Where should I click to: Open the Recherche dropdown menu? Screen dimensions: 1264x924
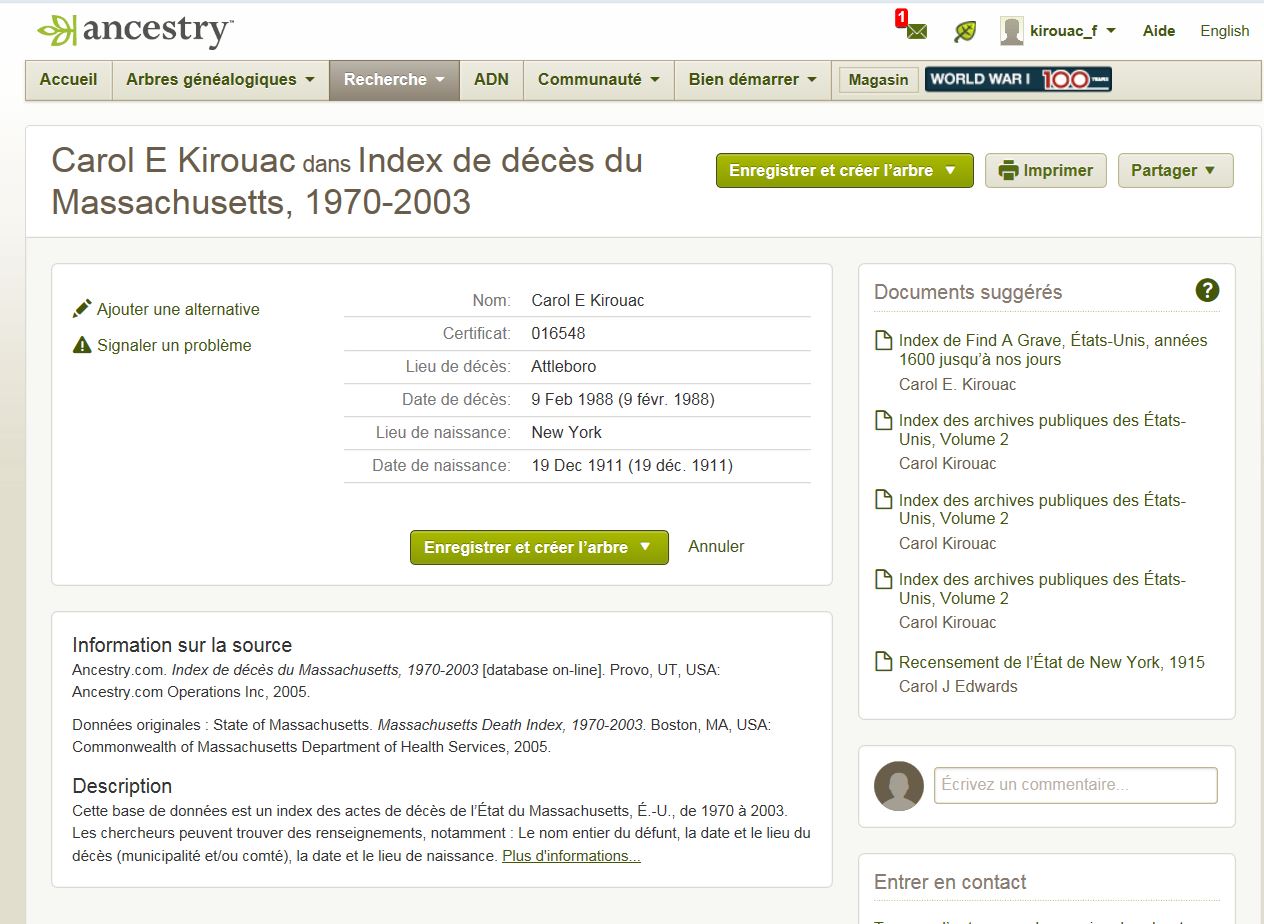click(394, 80)
